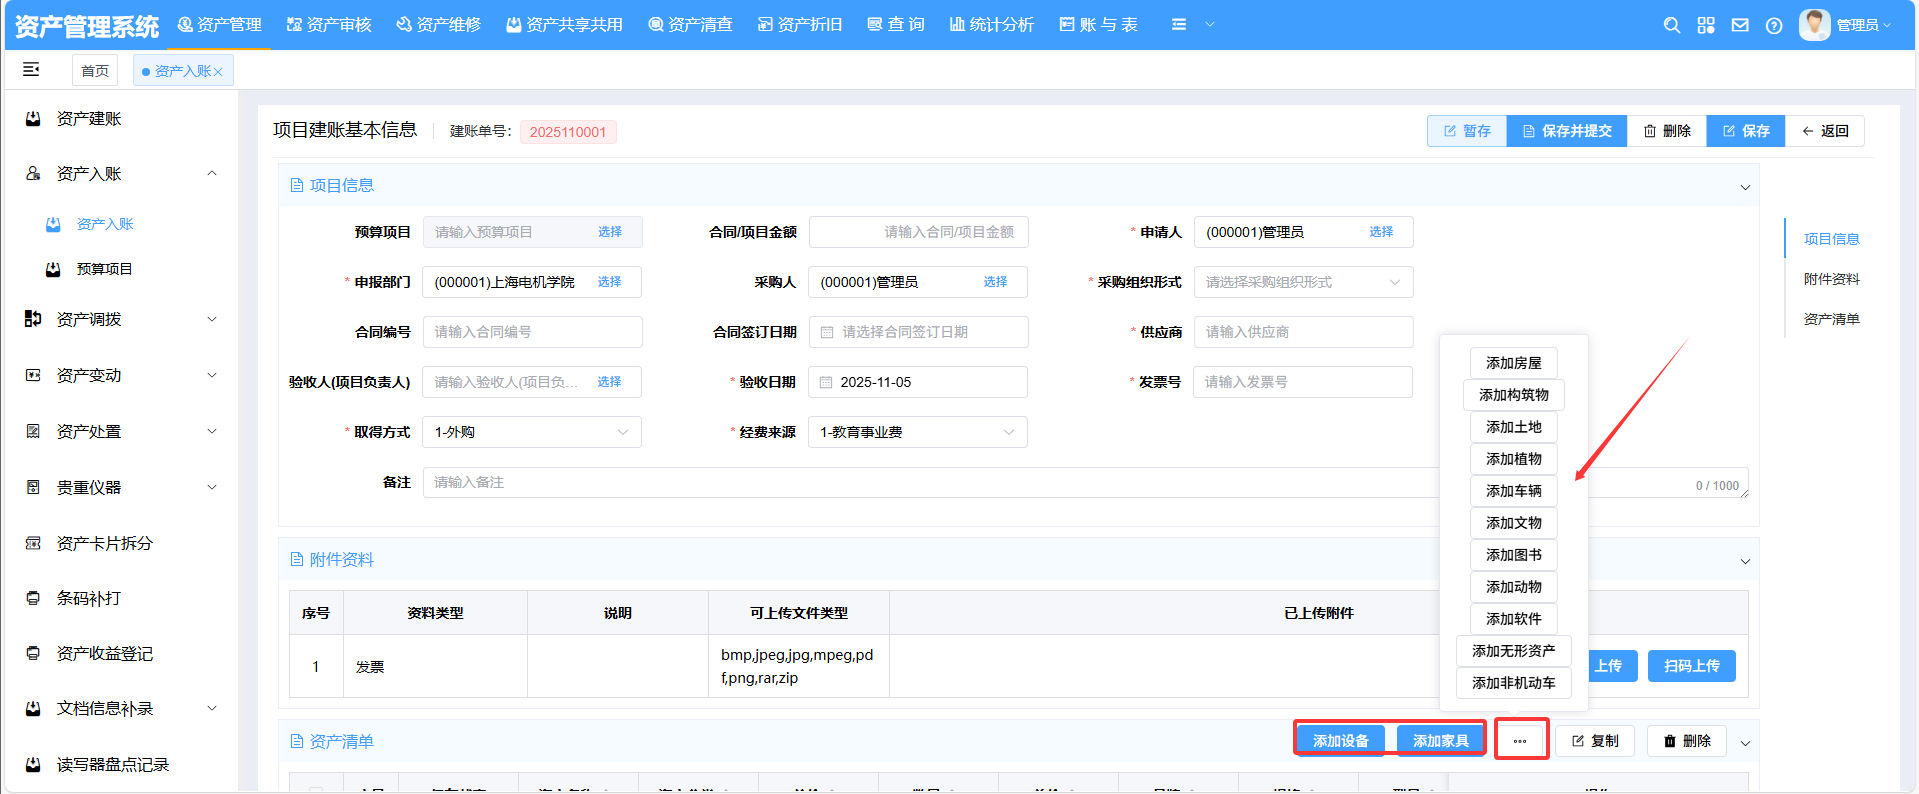This screenshot has height=794, width=1919.
Task: Click into the 供应商 input field
Action: (1303, 332)
